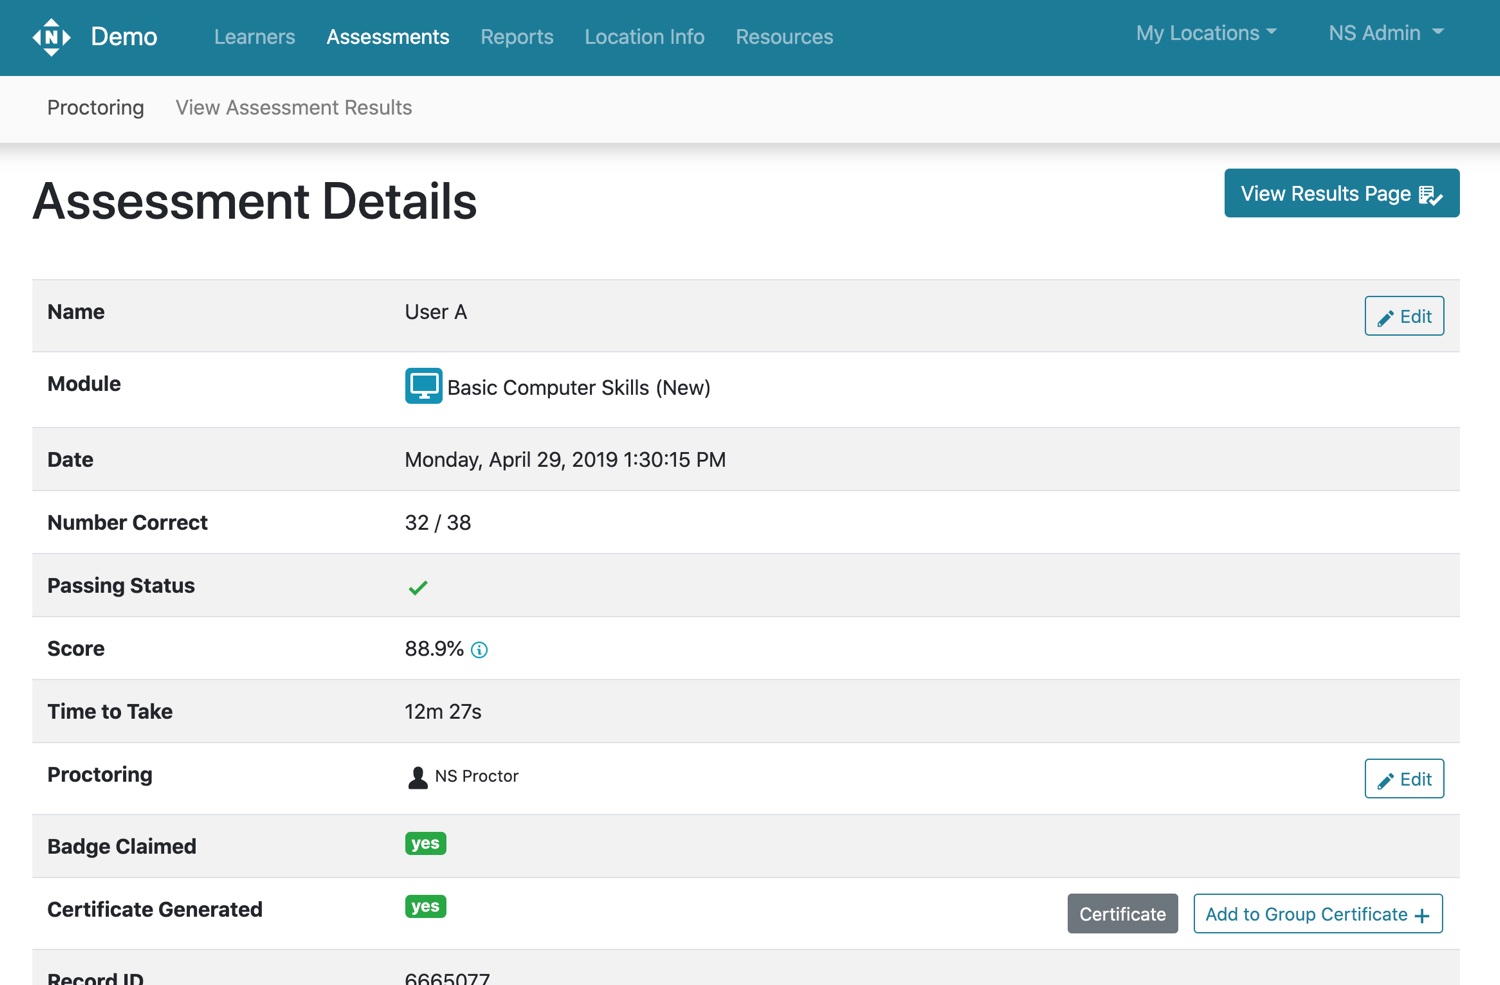Click the Badge Claimed label
Image resolution: width=1500 pixels, height=985 pixels.
pyautogui.click(x=122, y=847)
